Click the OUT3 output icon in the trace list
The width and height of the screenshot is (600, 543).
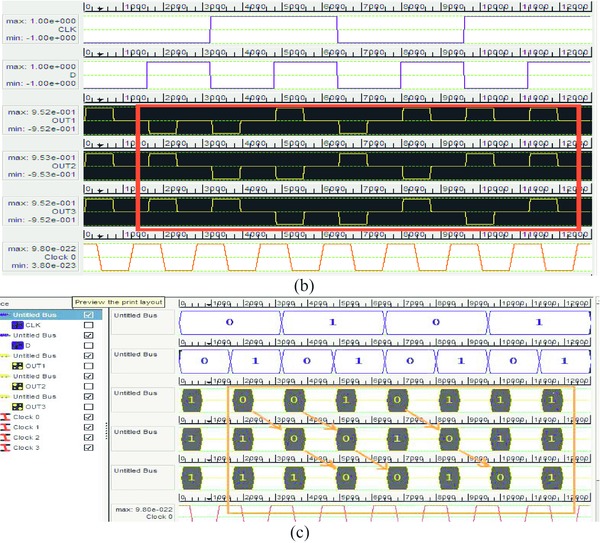click(x=17, y=407)
